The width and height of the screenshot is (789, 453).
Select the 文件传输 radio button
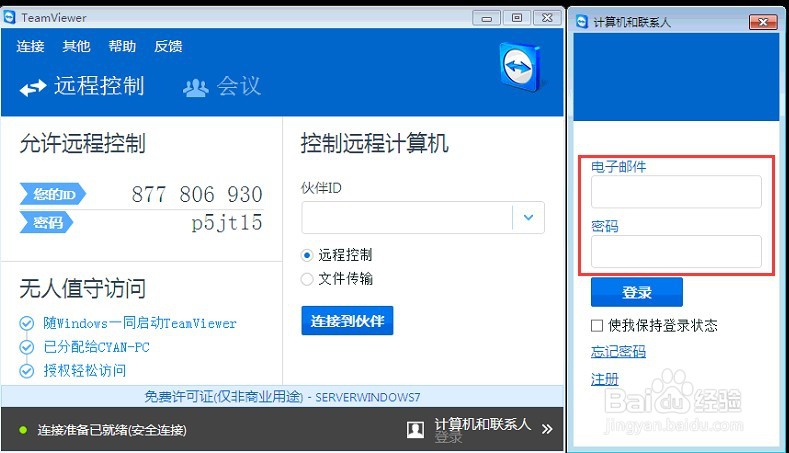(x=307, y=279)
